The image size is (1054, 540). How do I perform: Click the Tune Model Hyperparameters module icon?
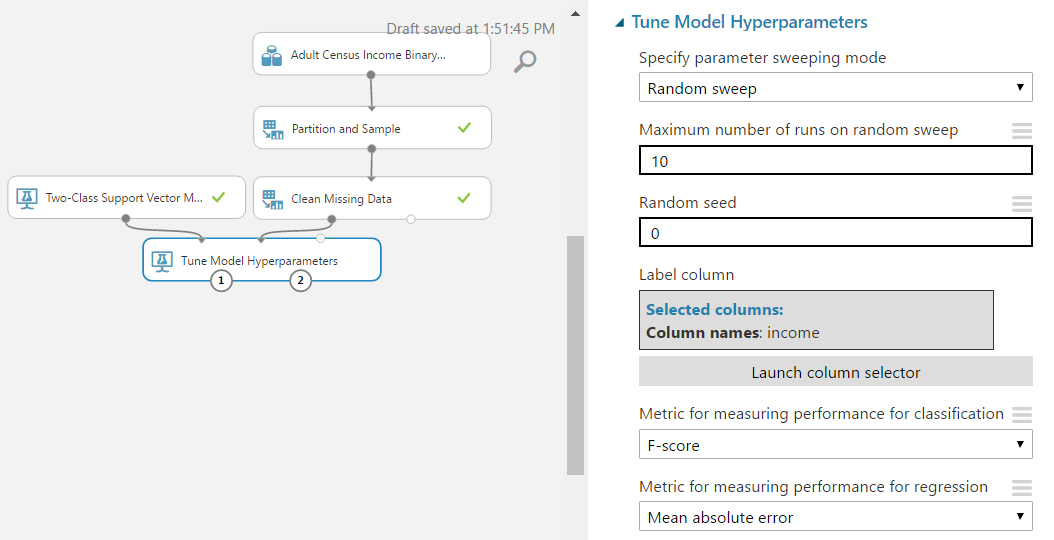[x=162, y=261]
